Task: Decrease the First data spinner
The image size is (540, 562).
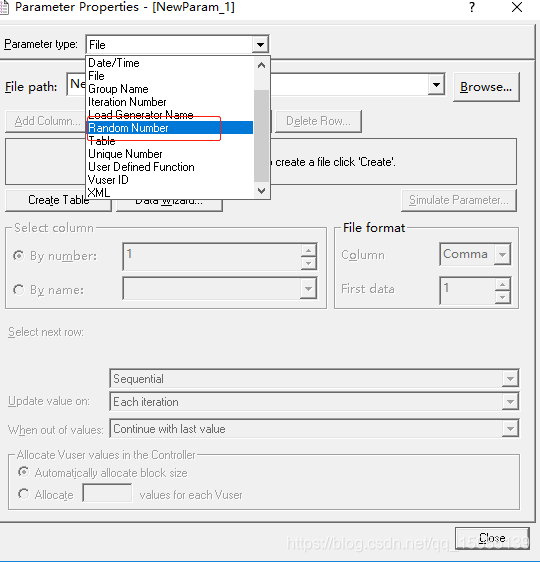Action: tap(502, 297)
